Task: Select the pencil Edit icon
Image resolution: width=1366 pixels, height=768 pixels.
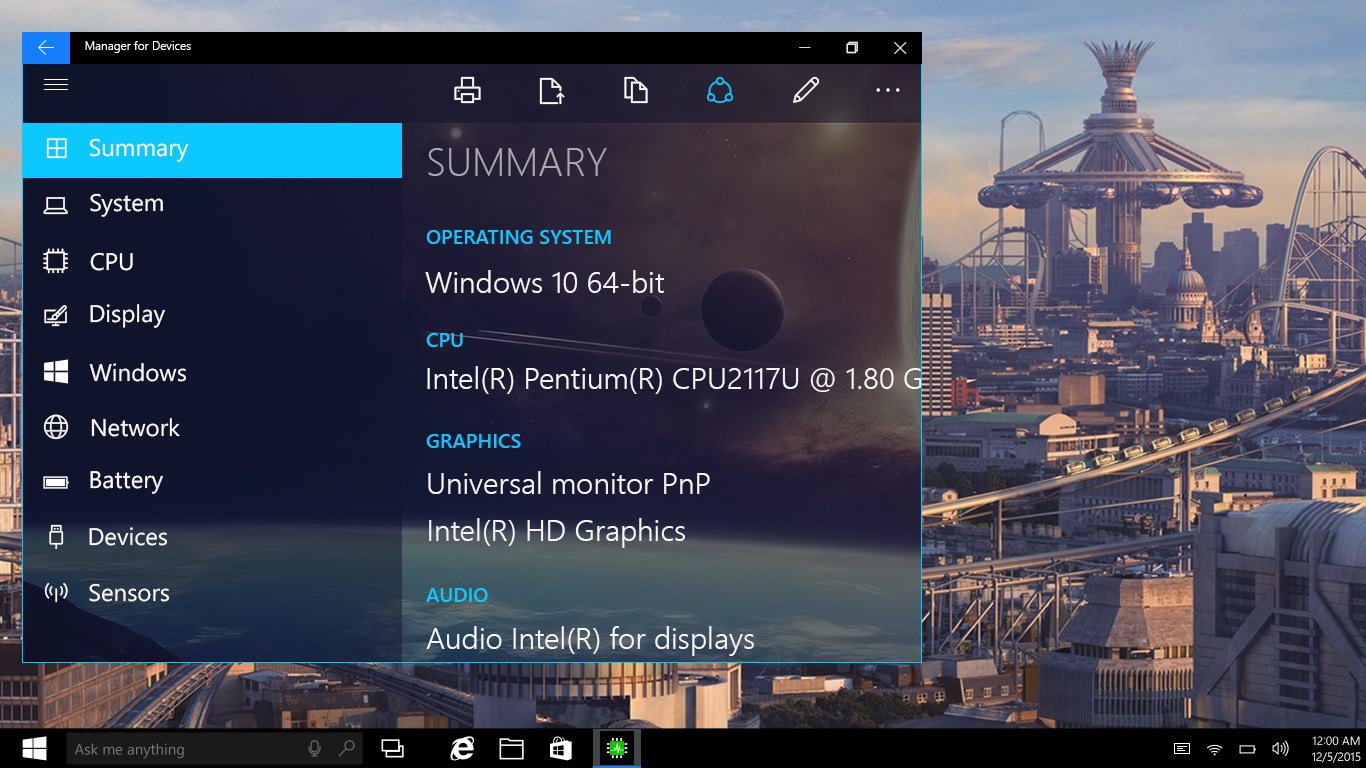Action: (x=805, y=91)
